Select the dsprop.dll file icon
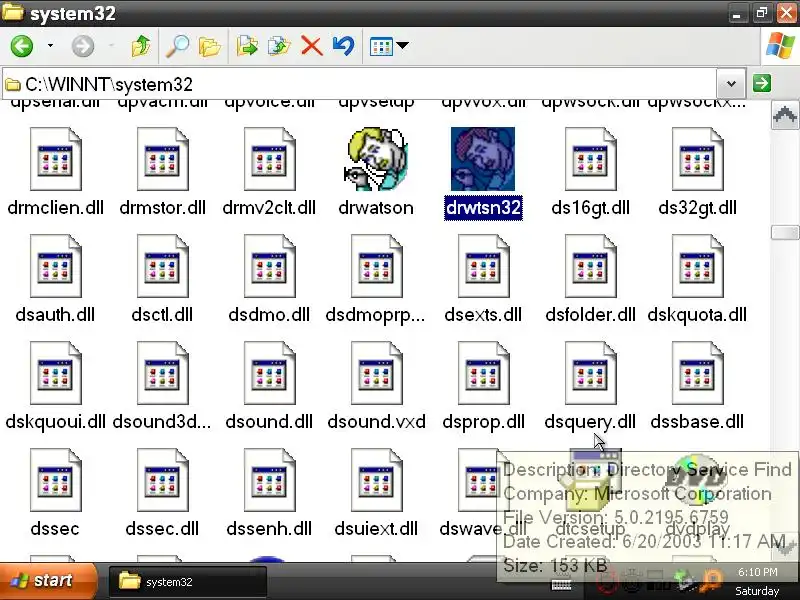Image resolution: width=800 pixels, height=600 pixels. tap(483, 373)
